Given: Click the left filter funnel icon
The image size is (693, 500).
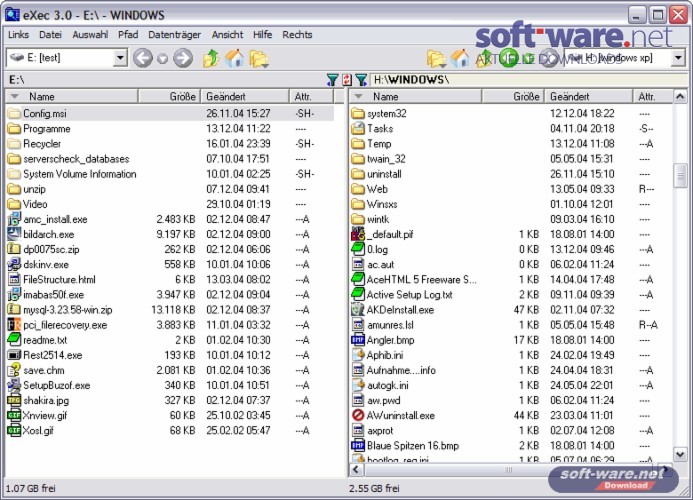Looking at the screenshot, I should pos(332,80).
